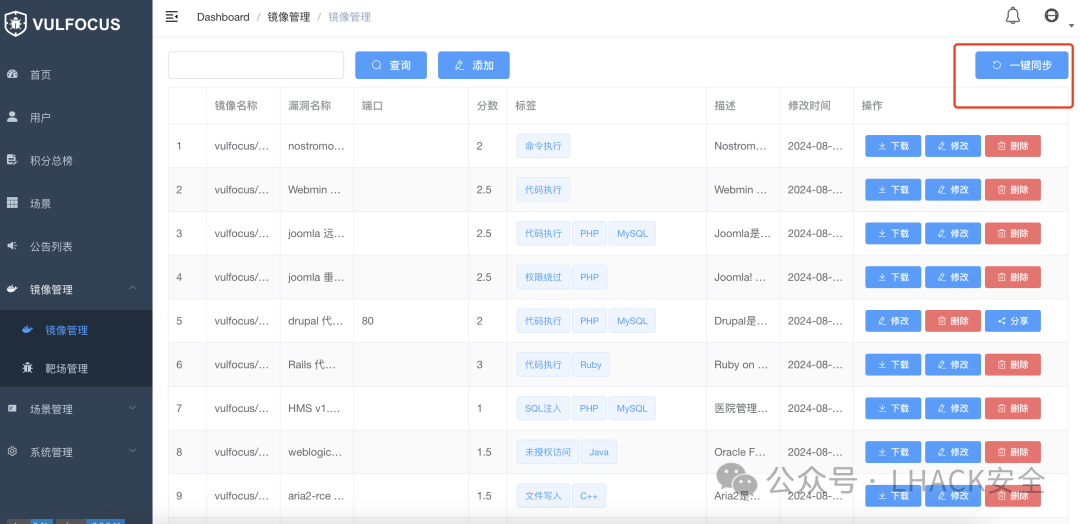Click the 漏洞名称 column header

click(310, 105)
